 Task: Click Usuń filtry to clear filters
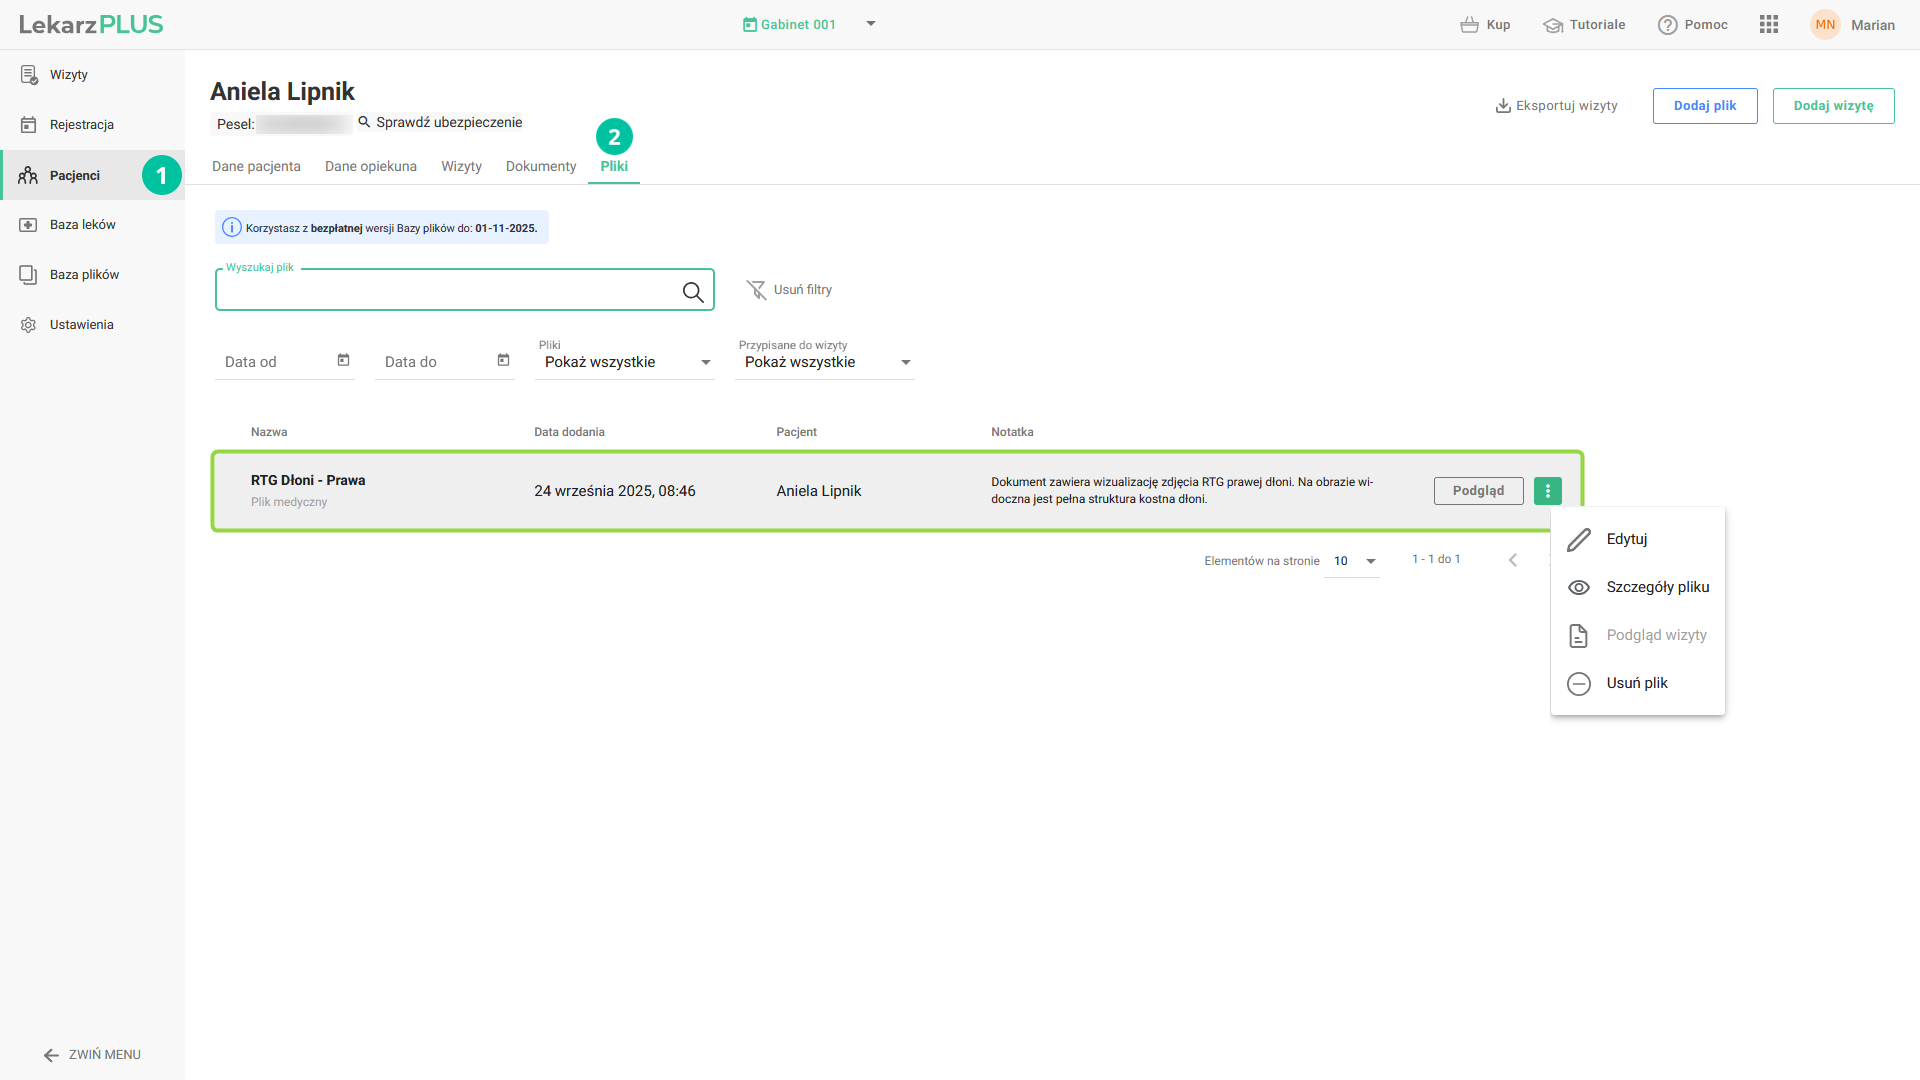pyautogui.click(x=790, y=290)
